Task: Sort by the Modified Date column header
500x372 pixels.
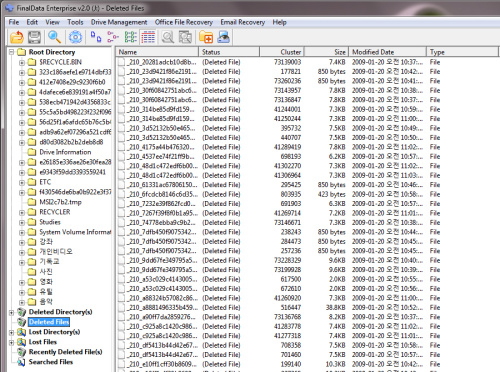Action: point(388,52)
